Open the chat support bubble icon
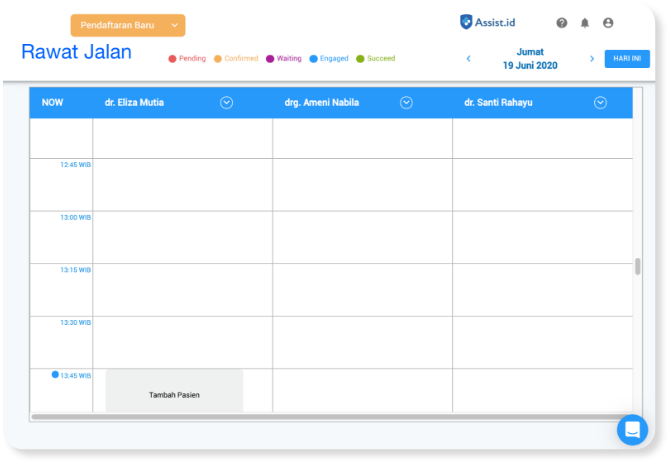 click(x=632, y=429)
